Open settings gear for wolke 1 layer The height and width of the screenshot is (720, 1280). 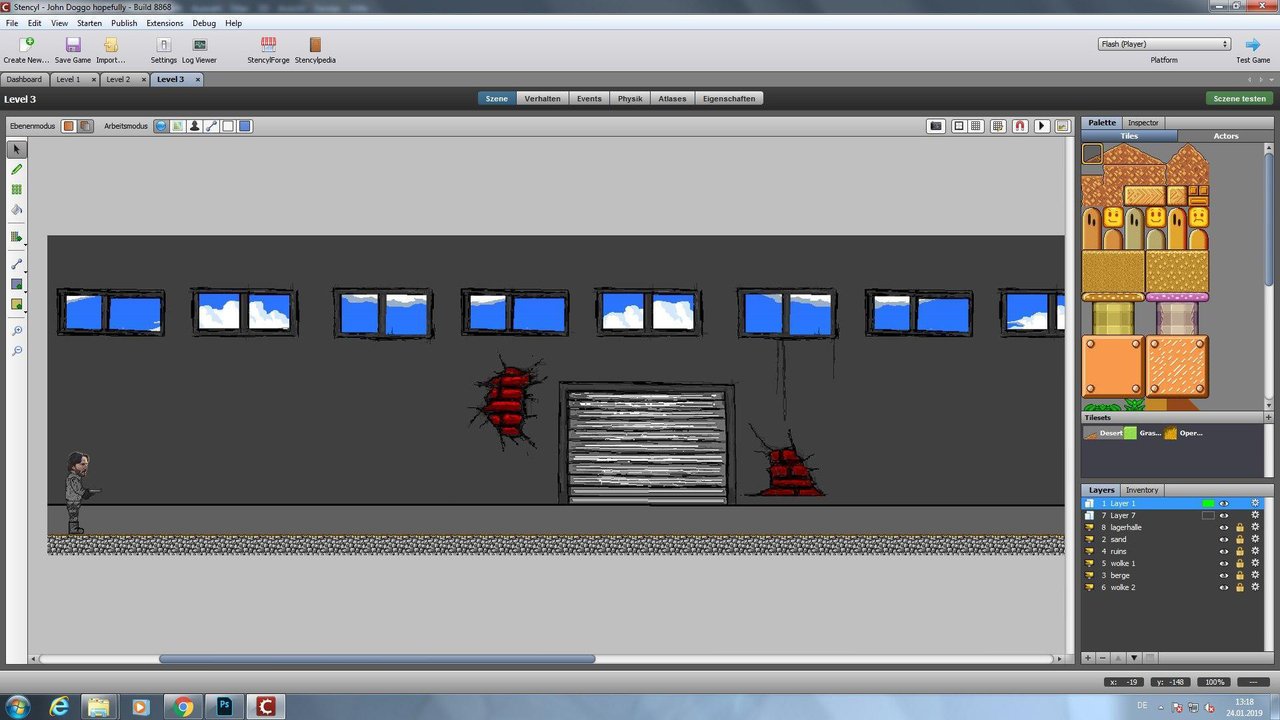point(1256,563)
